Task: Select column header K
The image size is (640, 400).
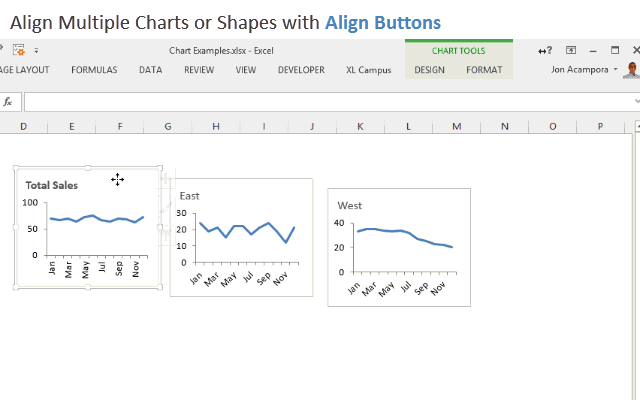Action: [x=360, y=126]
